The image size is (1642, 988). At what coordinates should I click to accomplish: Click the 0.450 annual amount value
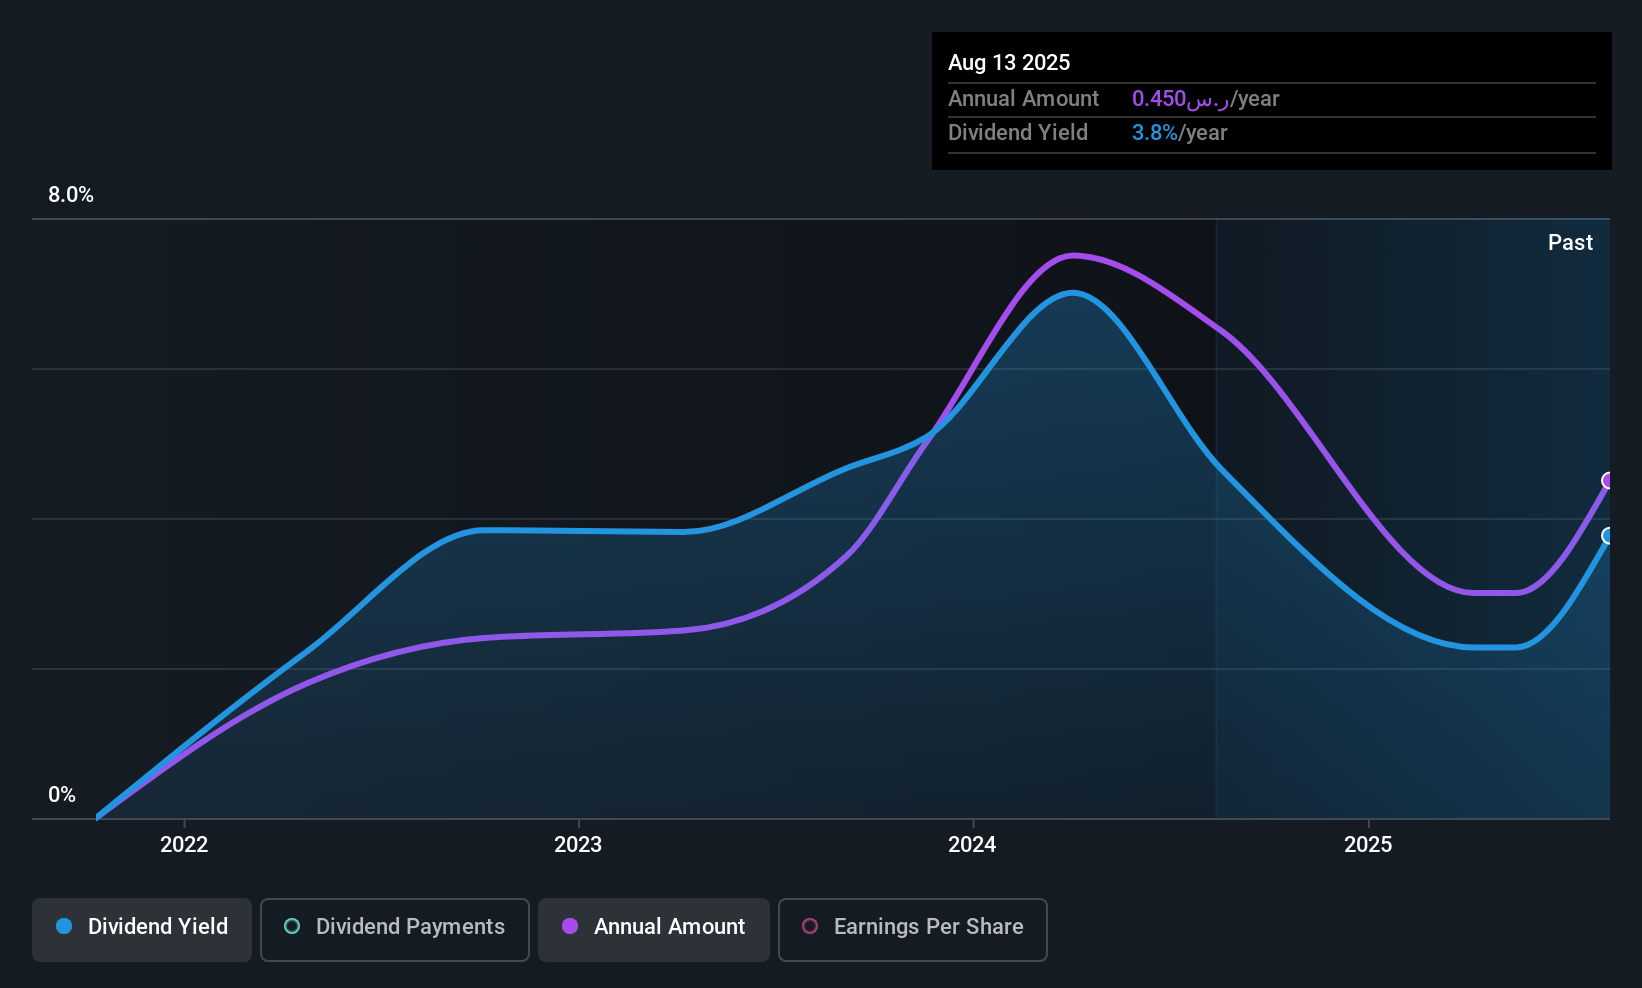(x=1159, y=98)
